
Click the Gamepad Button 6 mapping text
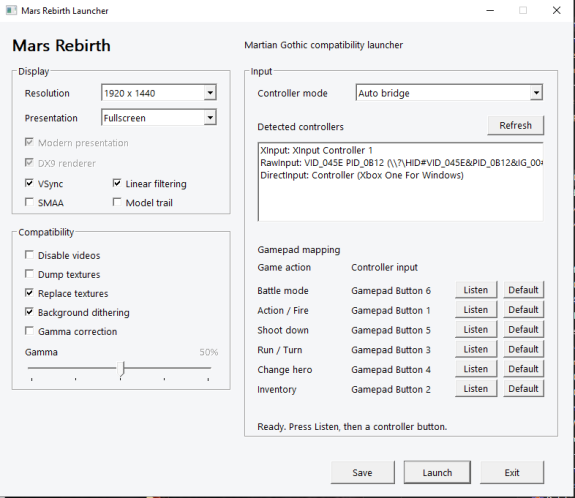(x=391, y=291)
